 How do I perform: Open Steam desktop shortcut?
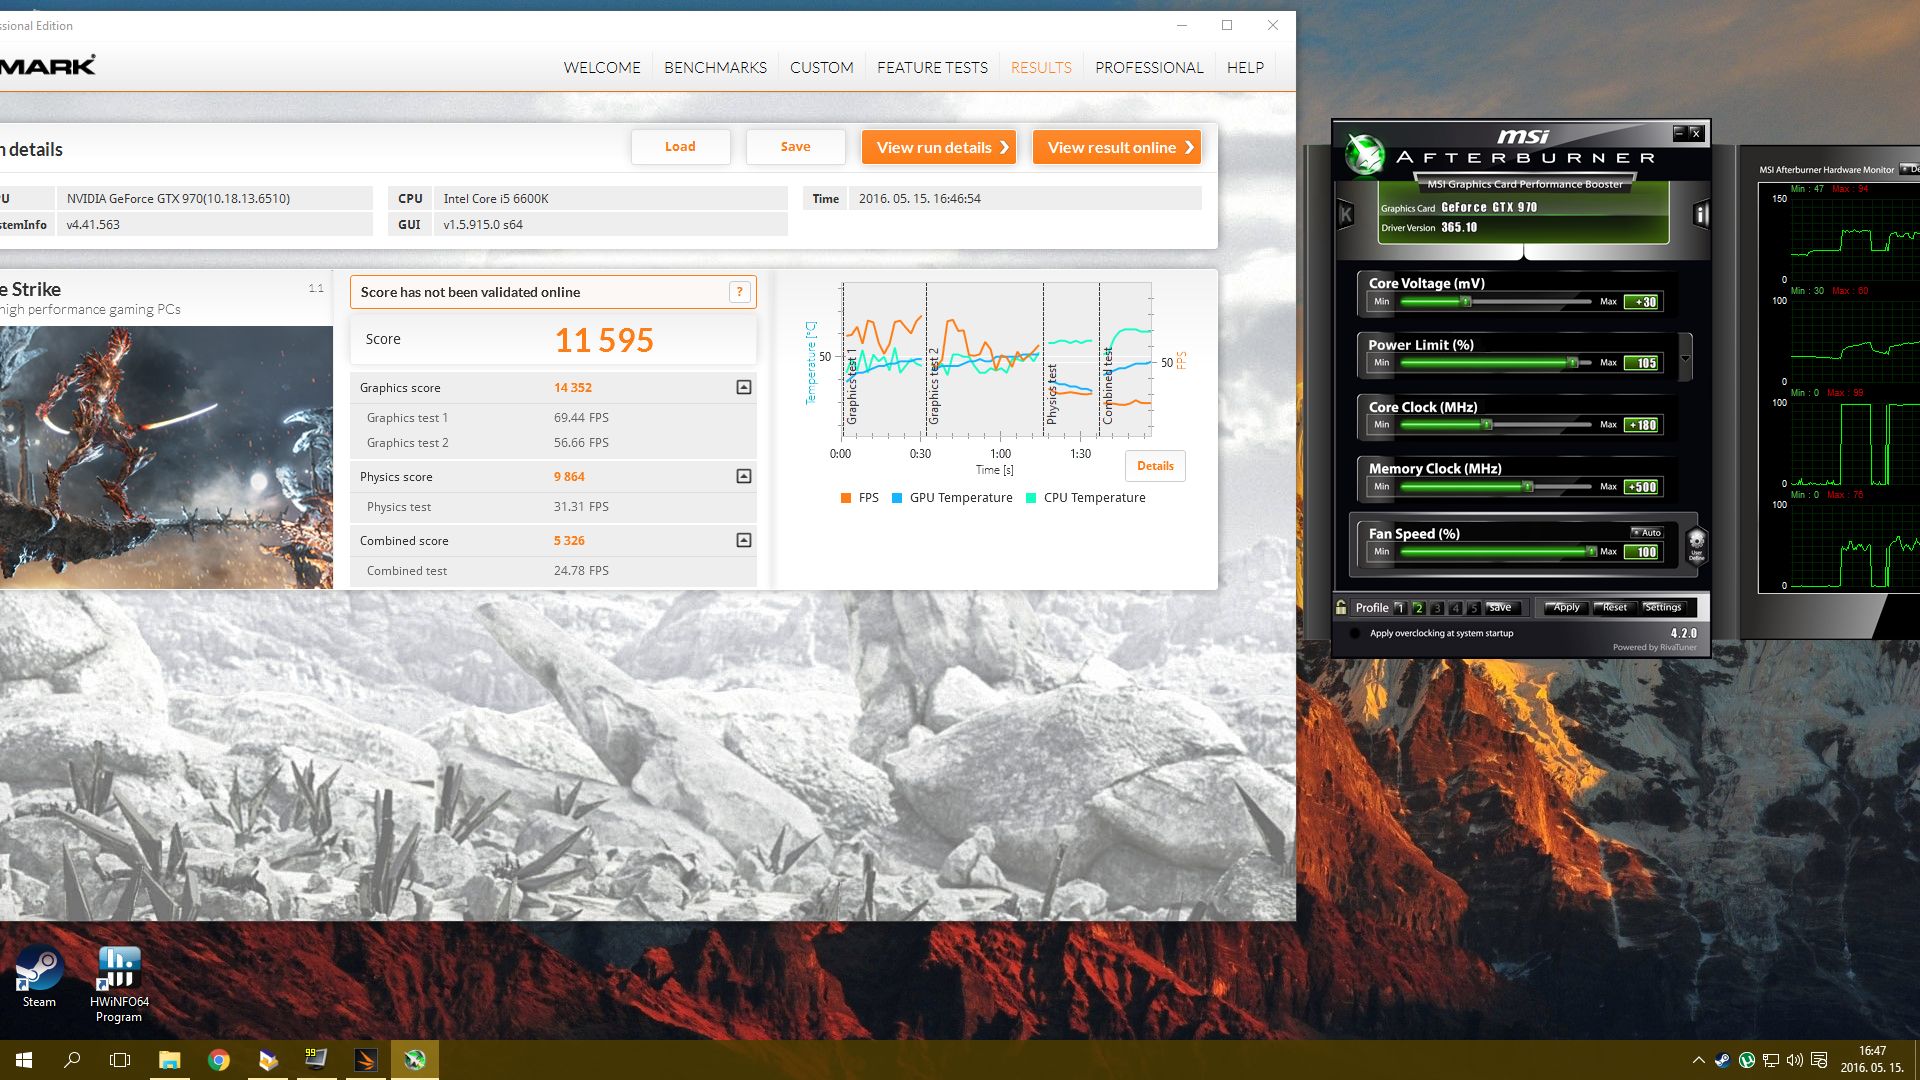pyautogui.click(x=39, y=977)
